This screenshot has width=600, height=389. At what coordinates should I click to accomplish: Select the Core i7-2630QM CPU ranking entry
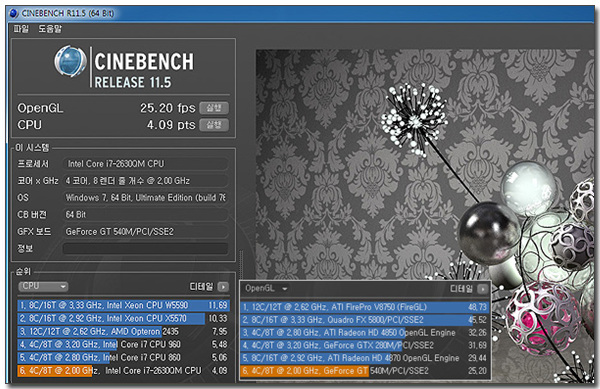click(123, 371)
